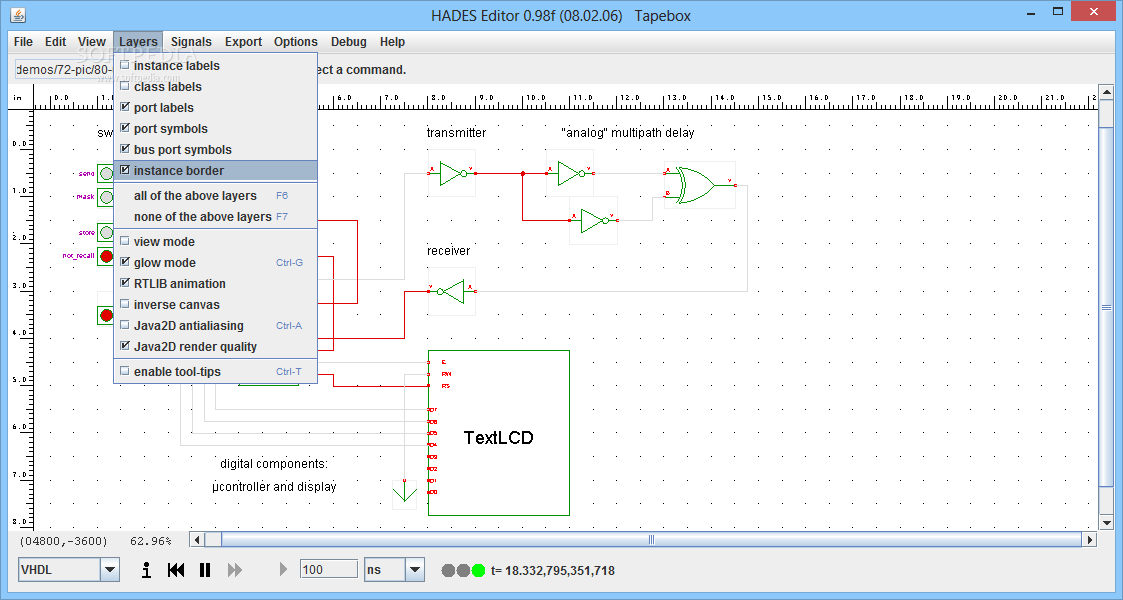Click horizontal scrollbar right arrow
Viewport: 1123px width, 600px height.
coord(1089,540)
